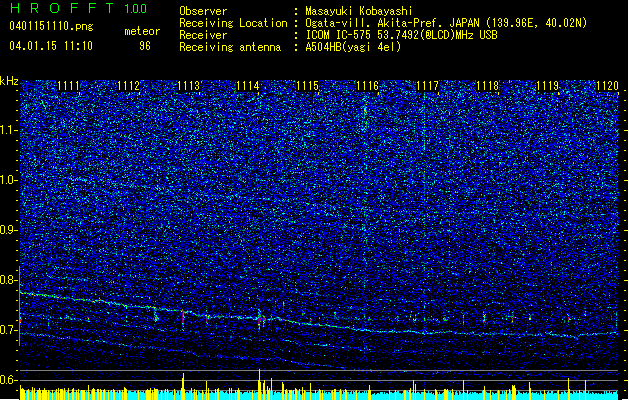Click the 1115 time marker
The width and height of the screenshot is (629, 400).
coord(308,85)
